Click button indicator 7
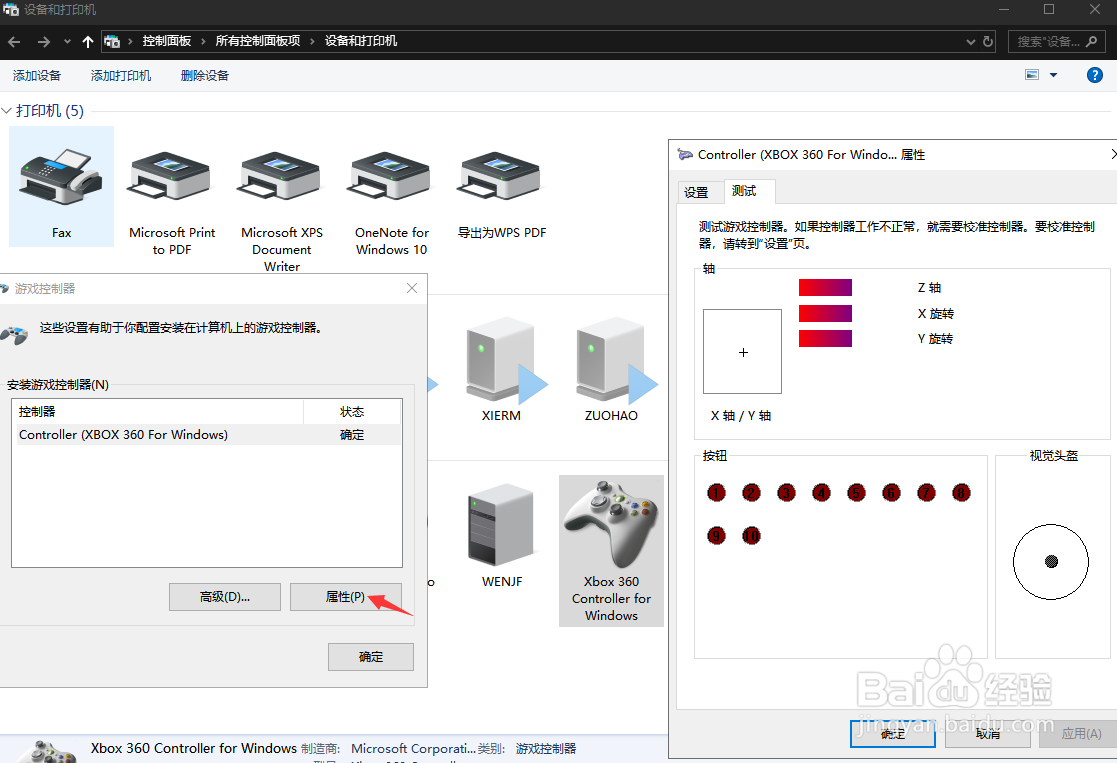The width and height of the screenshot is (1117, 763). [x=925, y=492]
